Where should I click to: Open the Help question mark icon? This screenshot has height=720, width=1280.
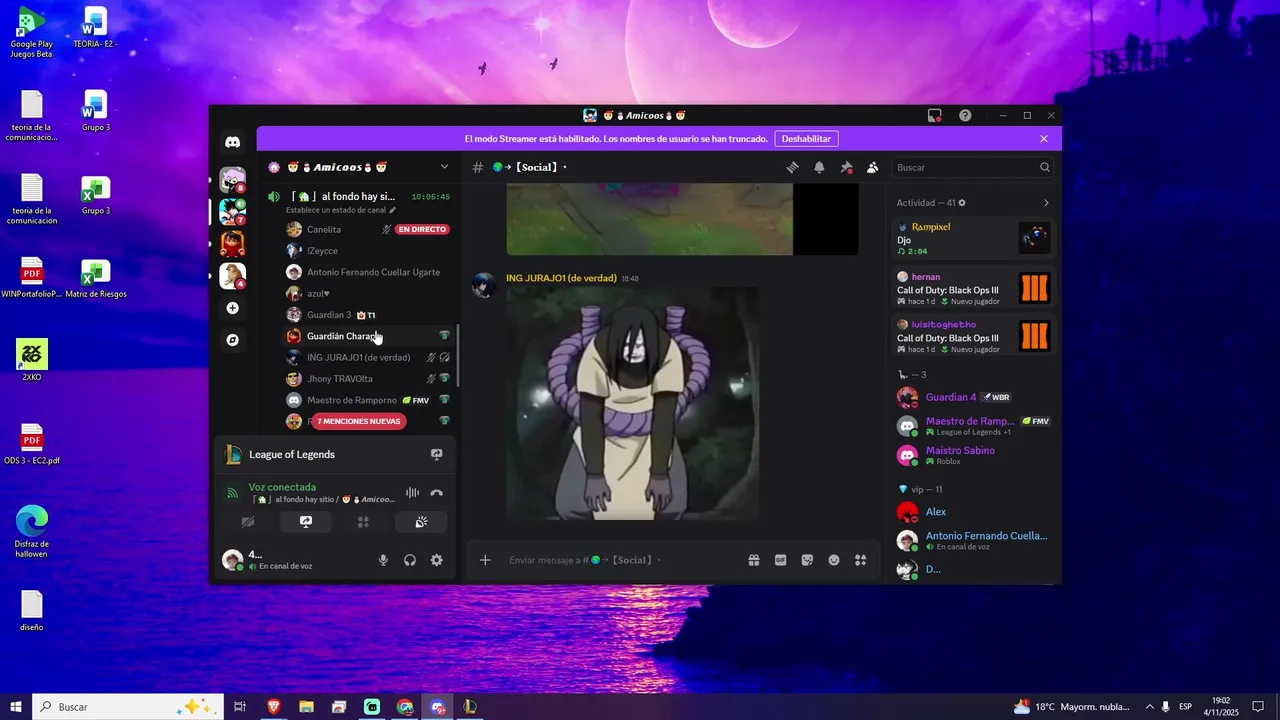pyautogui.click(x=965, y=115)
